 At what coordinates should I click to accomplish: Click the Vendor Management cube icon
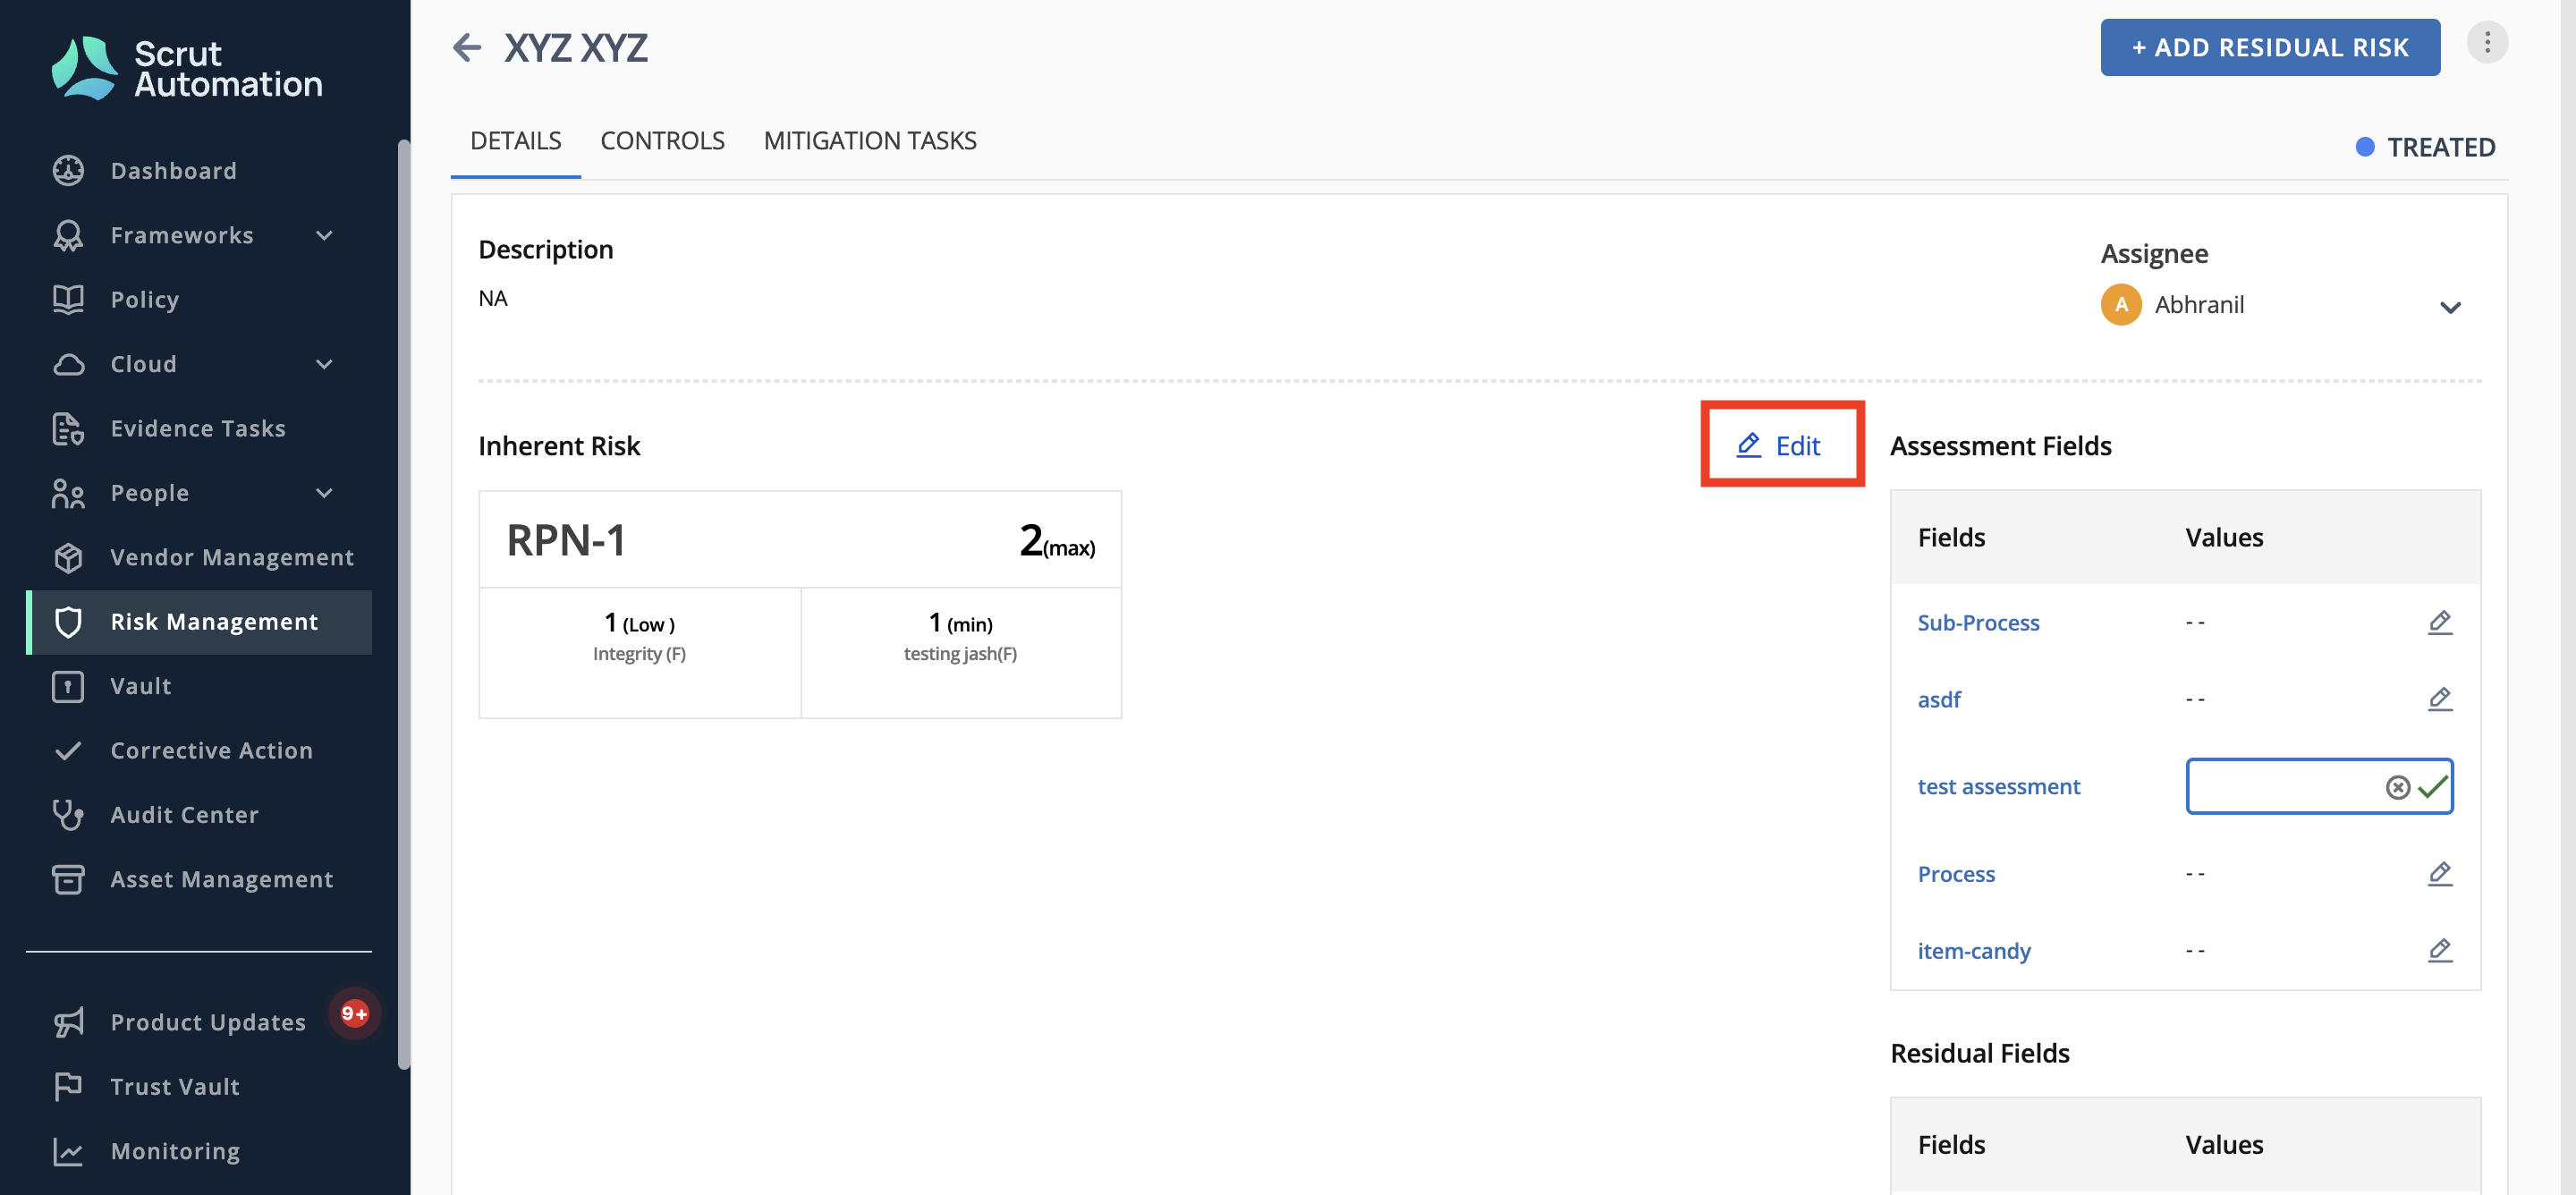68,557
